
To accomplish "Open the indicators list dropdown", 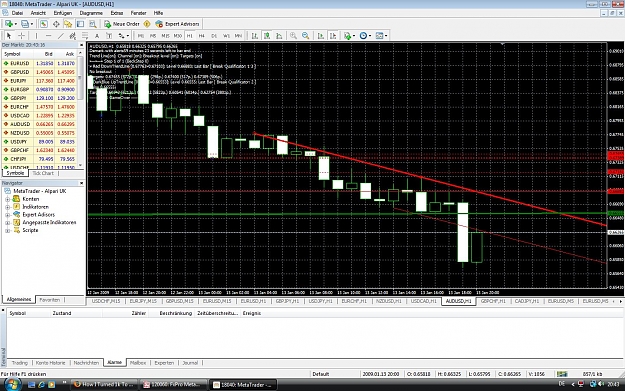I will 349,36.
